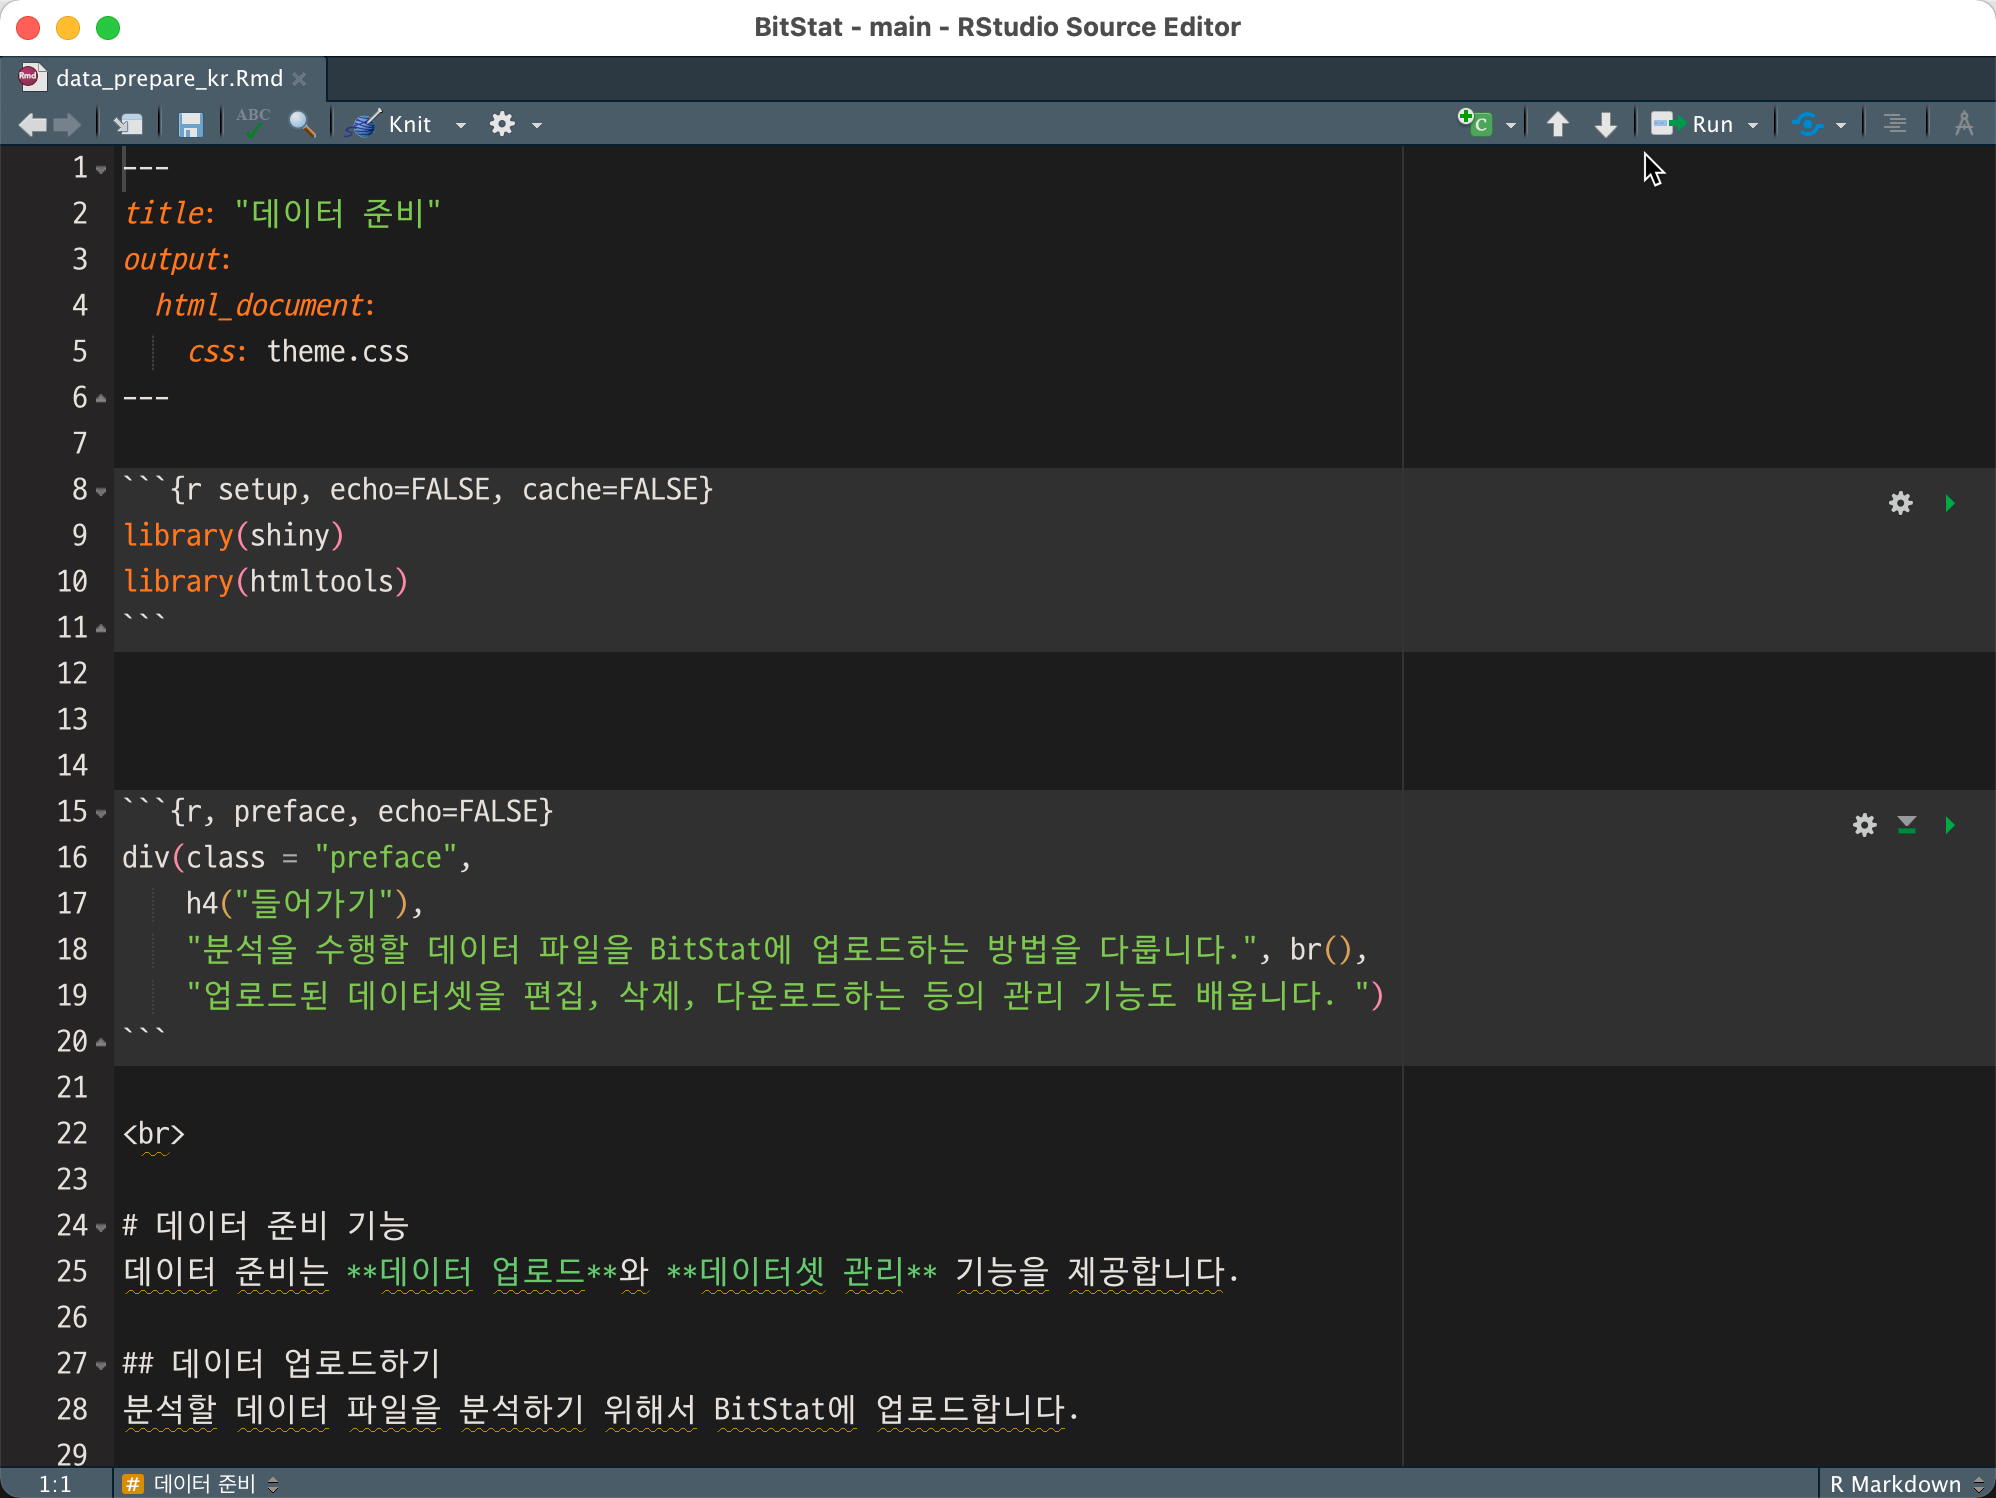Run all chunks above preface chunk
This screenshot has width=1996, height=1498.
pyautogui.click(x=1907, y=825)
